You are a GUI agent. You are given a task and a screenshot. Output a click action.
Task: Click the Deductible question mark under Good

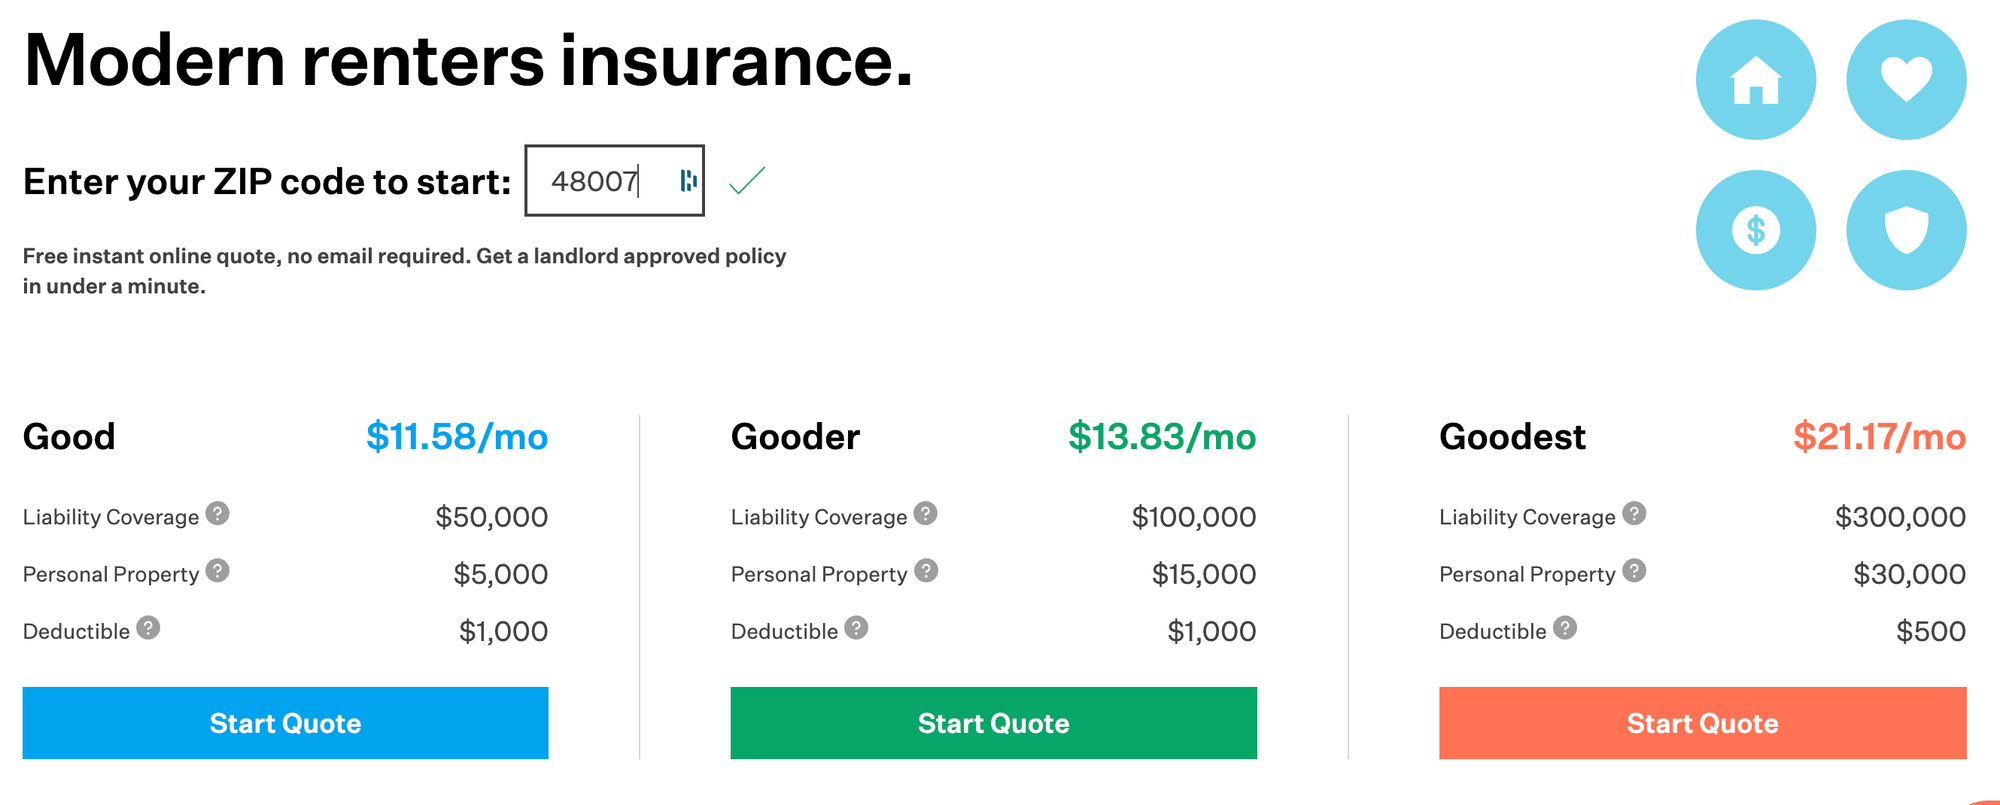(x=147, y=627)
